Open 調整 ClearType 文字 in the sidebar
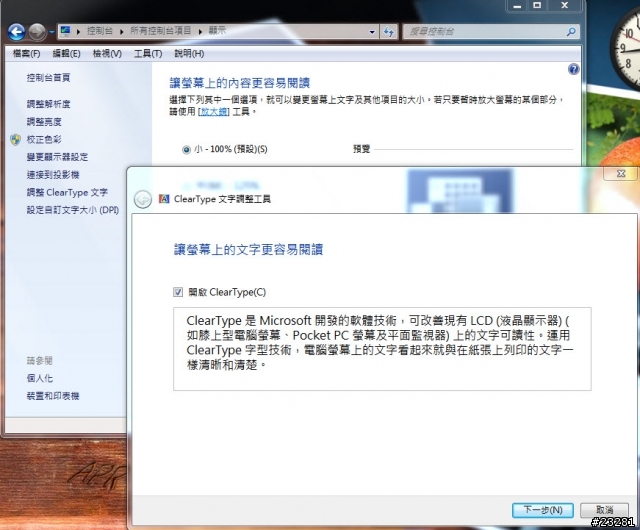Screen dimensions: 640x530 tap(67, 192)
